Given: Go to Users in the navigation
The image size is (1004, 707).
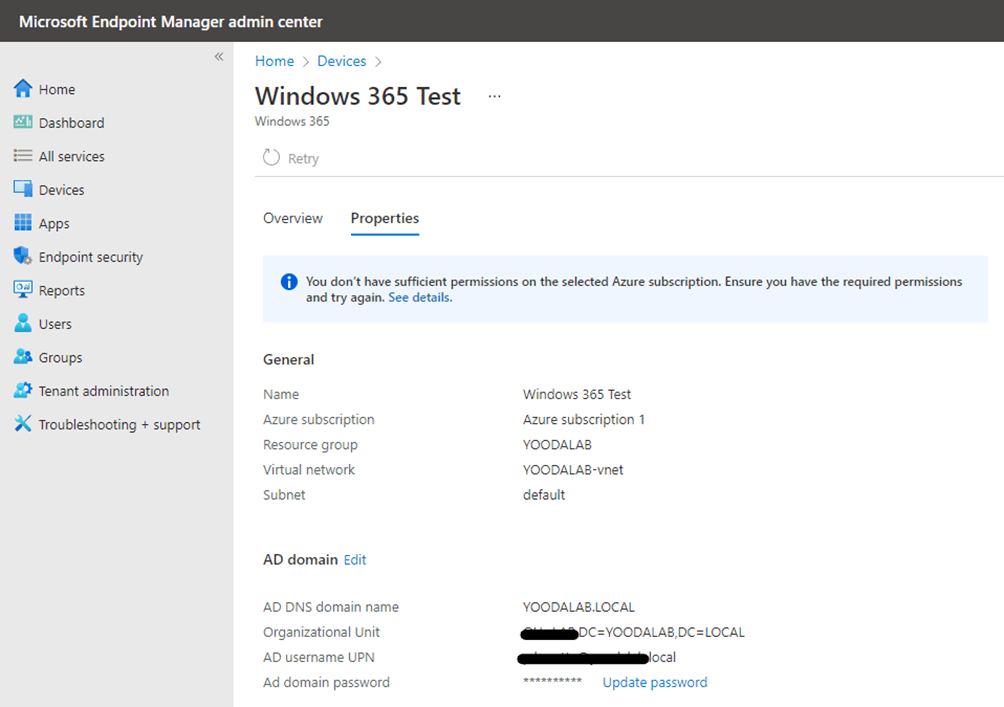Looking at the screenshot, I should 55,324.
